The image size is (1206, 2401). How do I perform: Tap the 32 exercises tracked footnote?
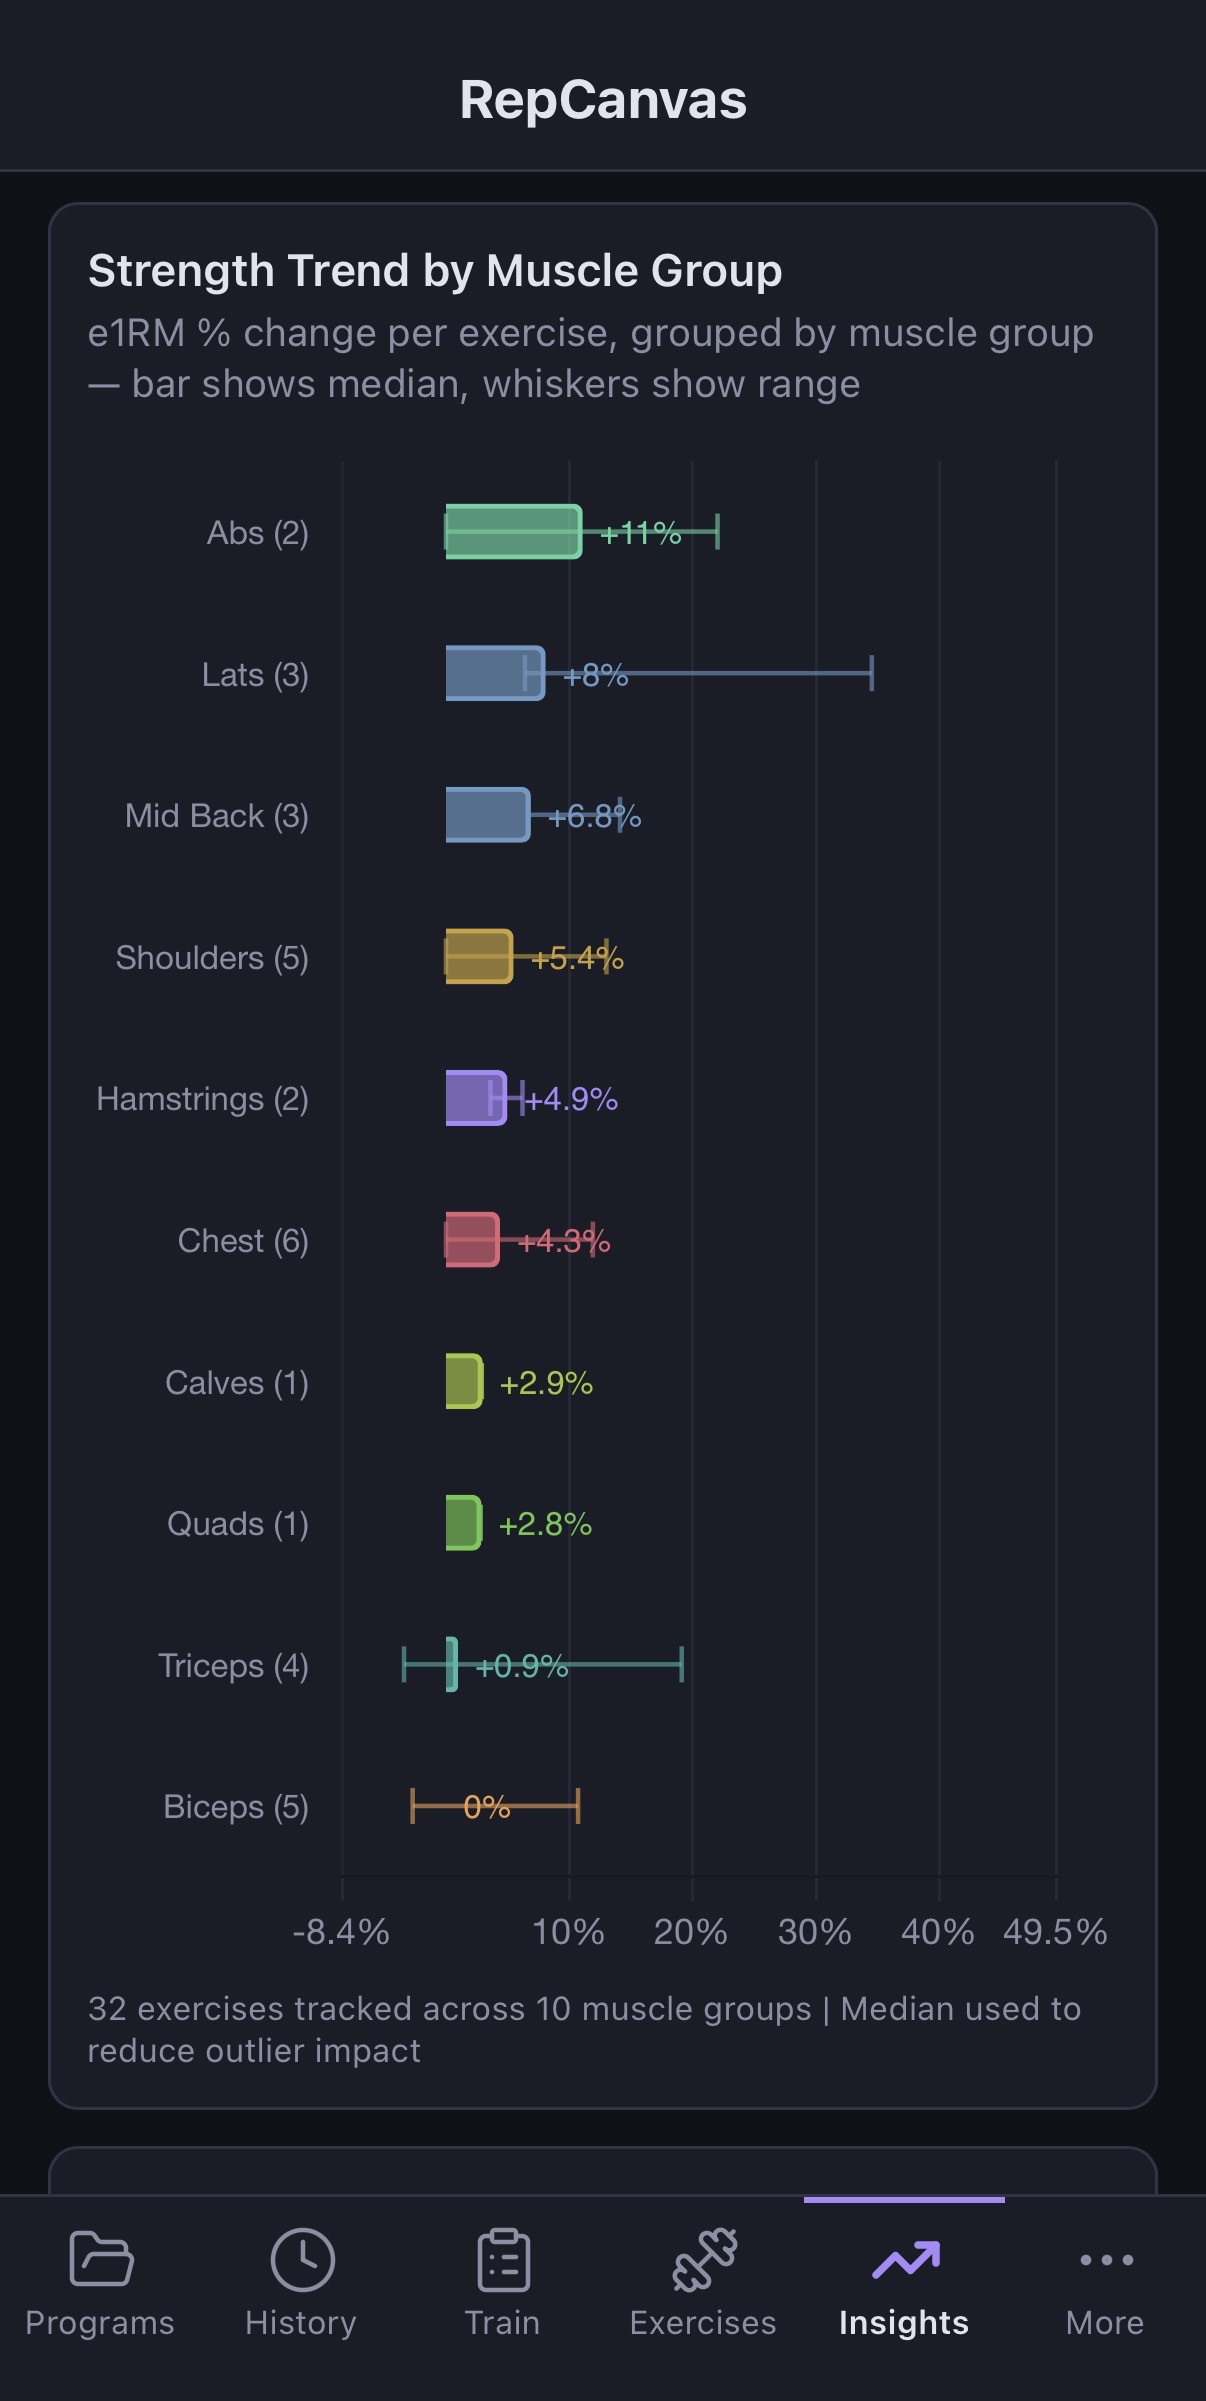[x=584, y=2029]
